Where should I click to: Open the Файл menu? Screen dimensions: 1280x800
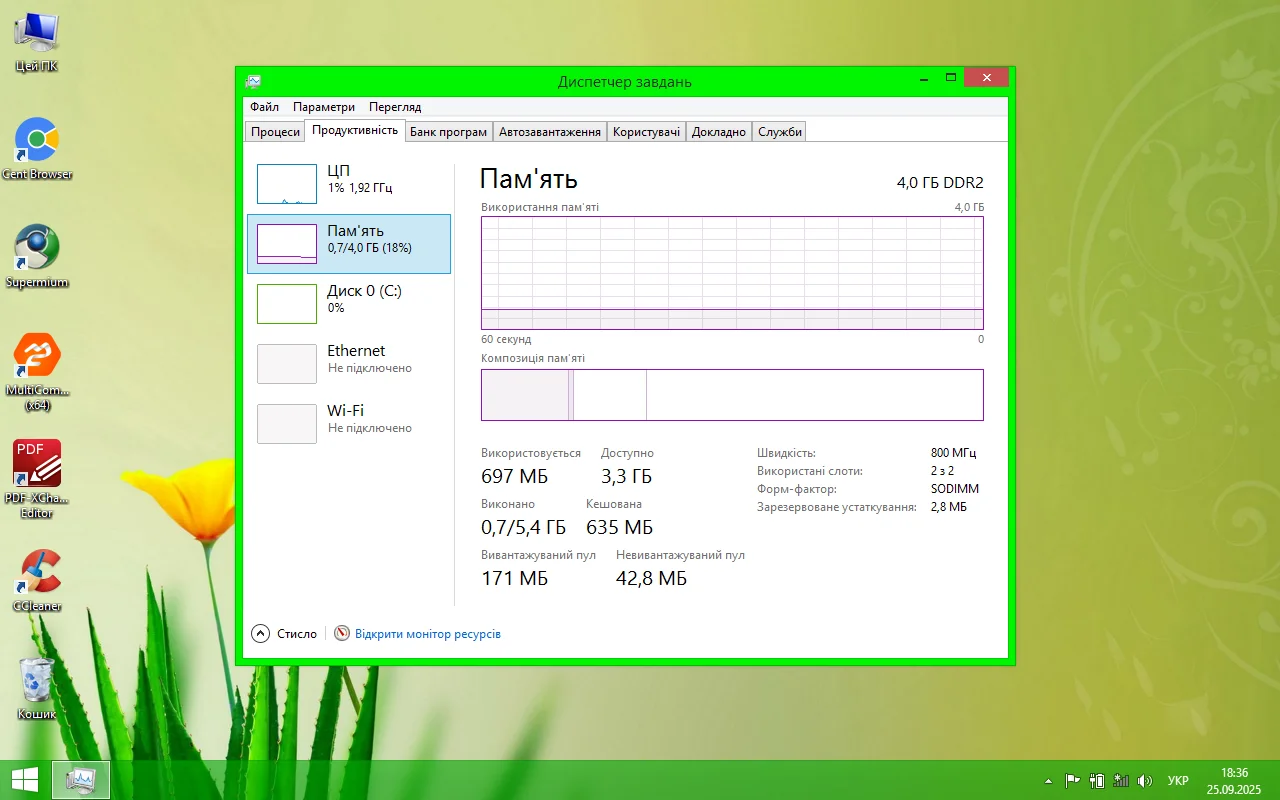[x=264, y=107]
